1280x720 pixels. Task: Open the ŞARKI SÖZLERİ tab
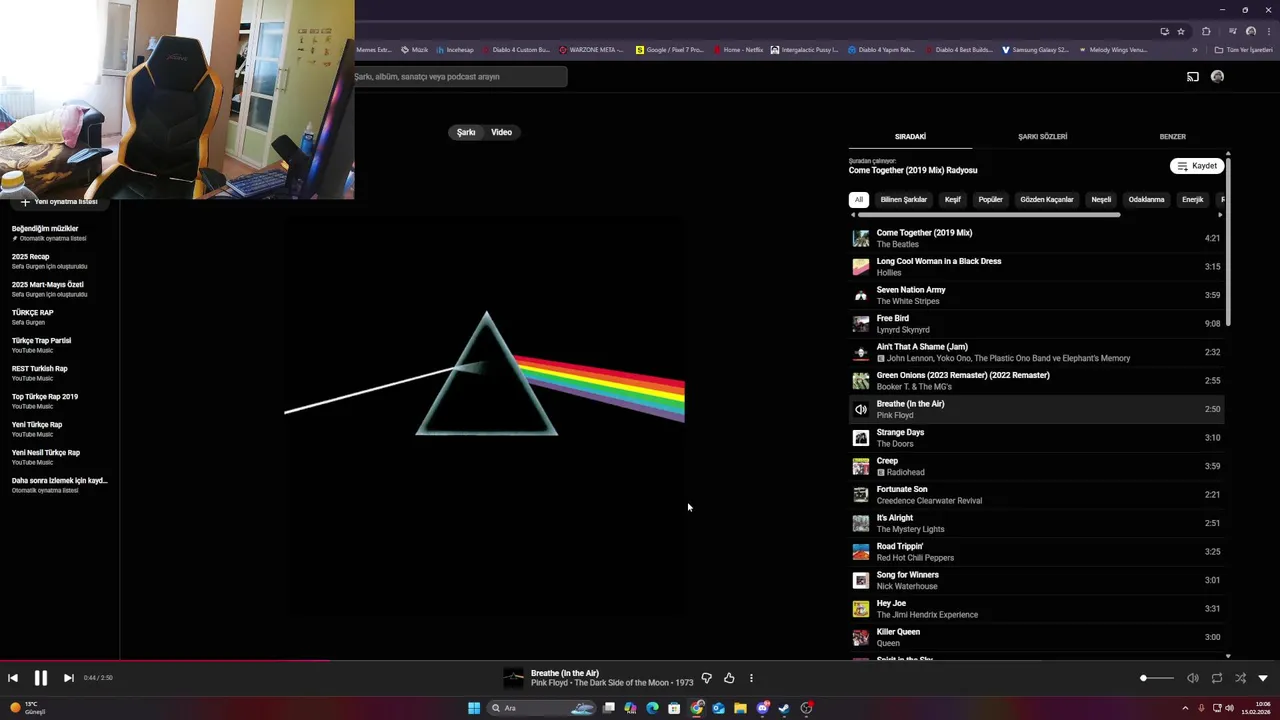pos(1042,137)
